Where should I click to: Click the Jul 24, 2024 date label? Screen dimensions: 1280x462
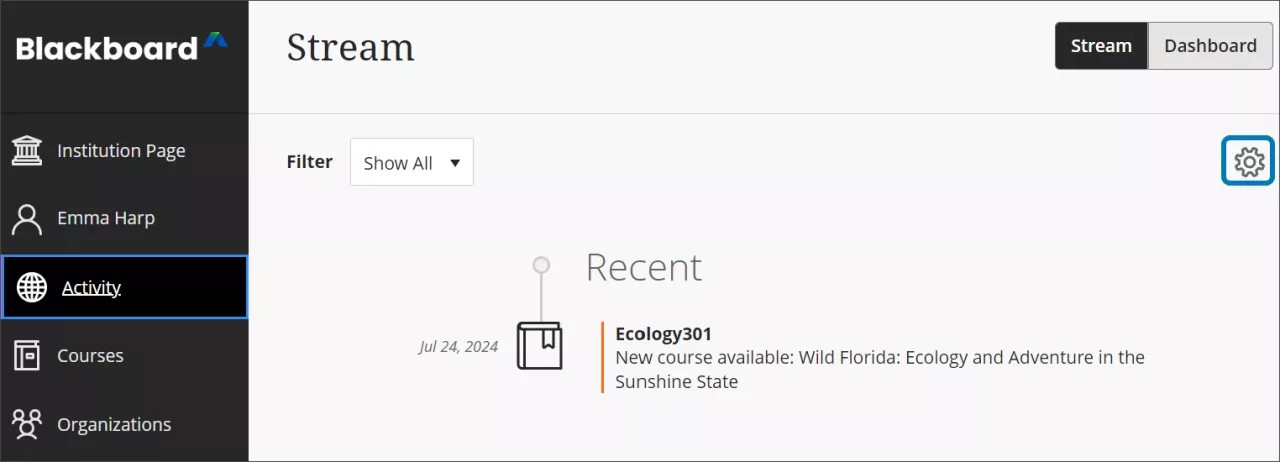458,347
